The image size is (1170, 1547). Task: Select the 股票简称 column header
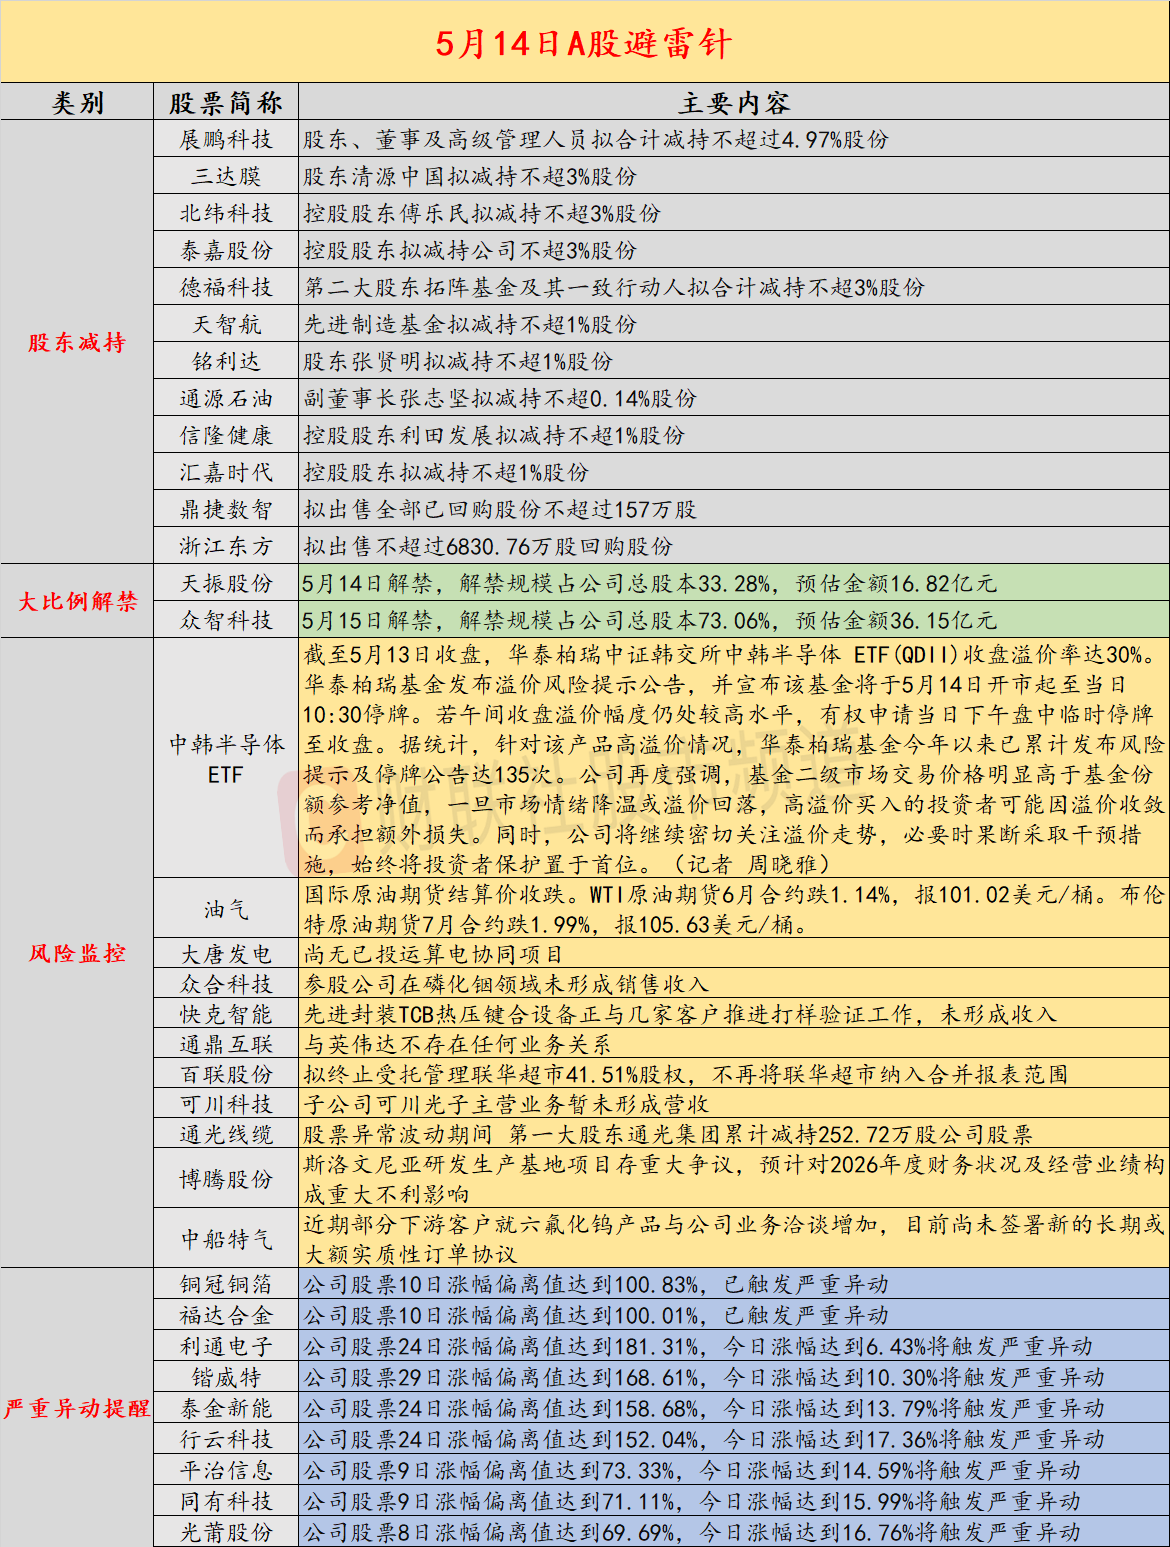click(x=226, y=103)
